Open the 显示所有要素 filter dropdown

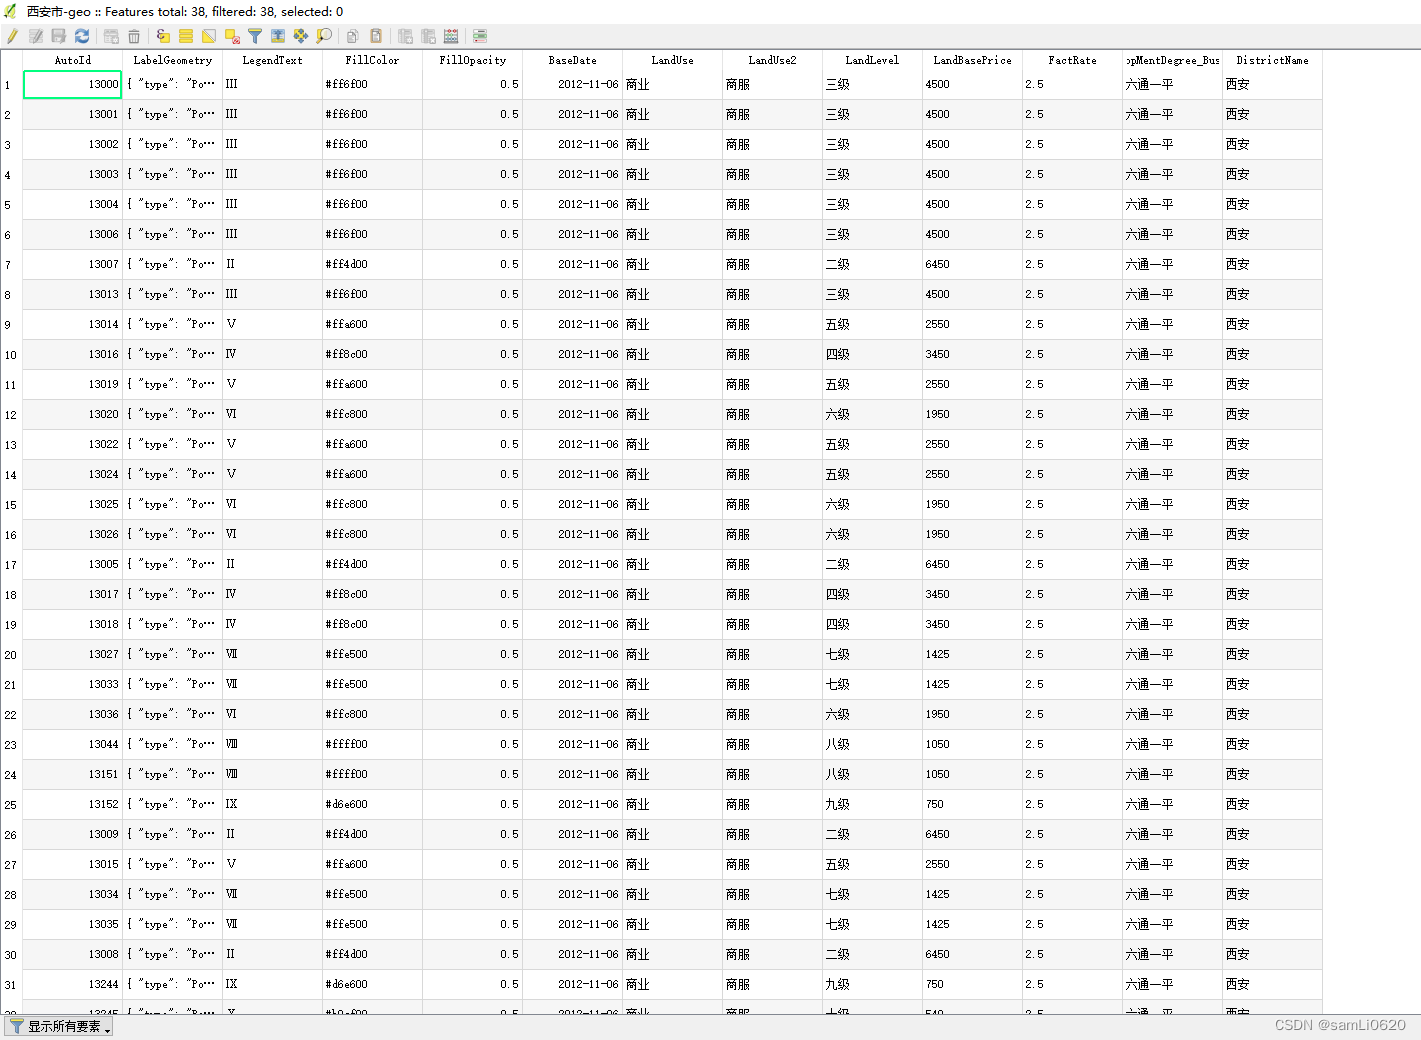pos(59,1027)
